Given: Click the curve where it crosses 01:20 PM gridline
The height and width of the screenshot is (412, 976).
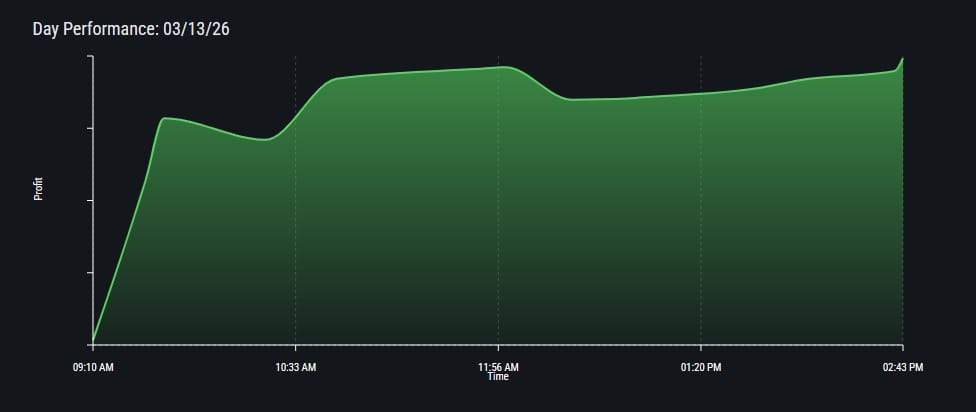Looking at the screenshot, I should click(700, 94).
